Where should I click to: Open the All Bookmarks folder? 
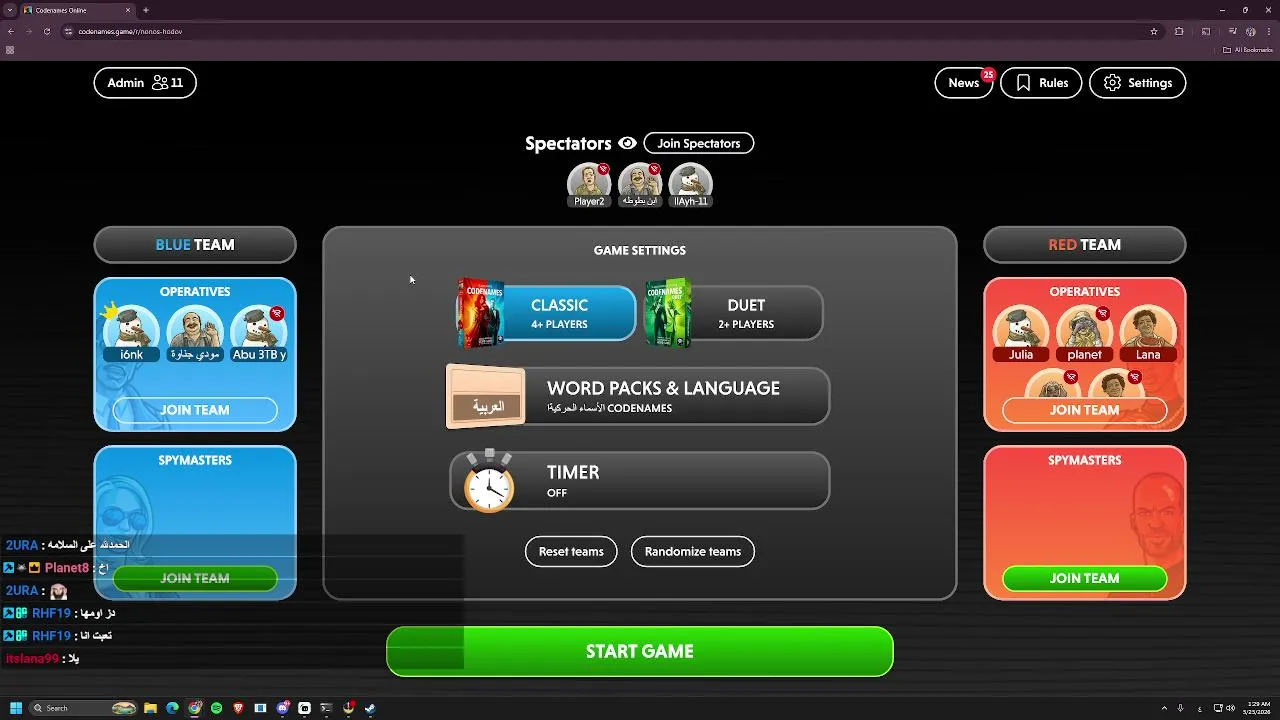click(x=1248, y=50)
